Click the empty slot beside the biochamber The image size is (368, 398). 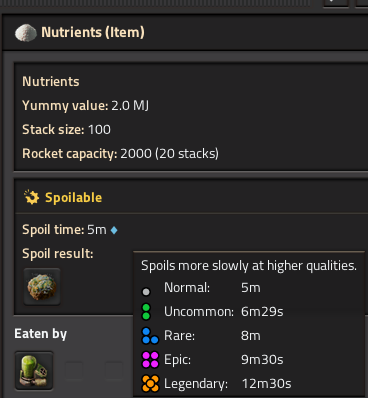(x=74, y=371)
